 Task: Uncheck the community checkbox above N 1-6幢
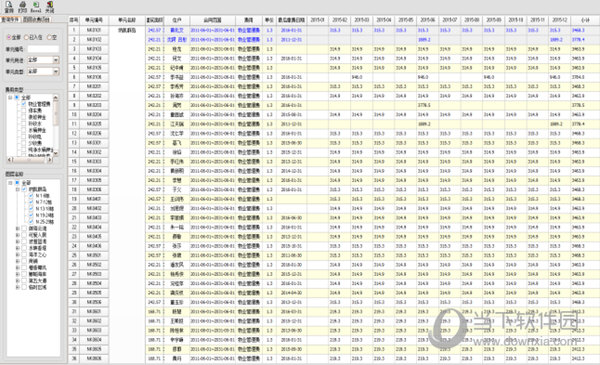tap(24, 189)
